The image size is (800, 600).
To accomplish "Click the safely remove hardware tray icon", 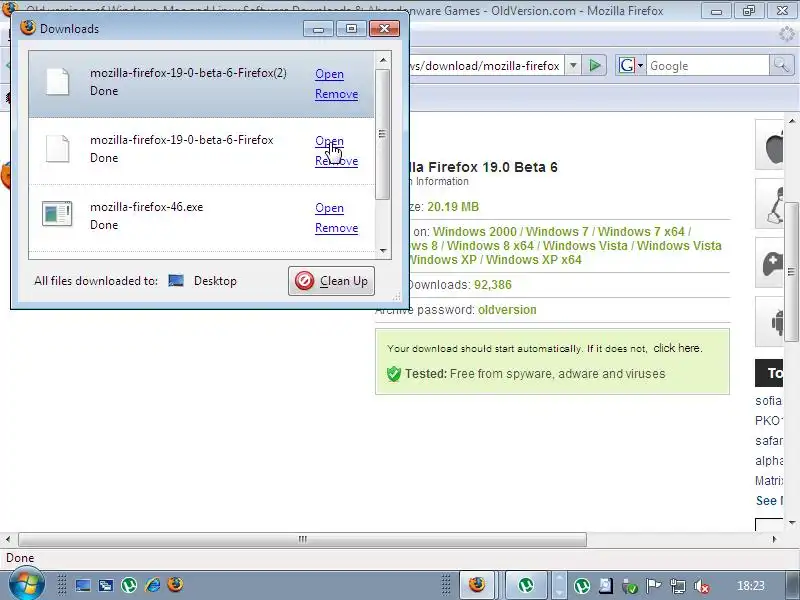I will coord(630,586).
